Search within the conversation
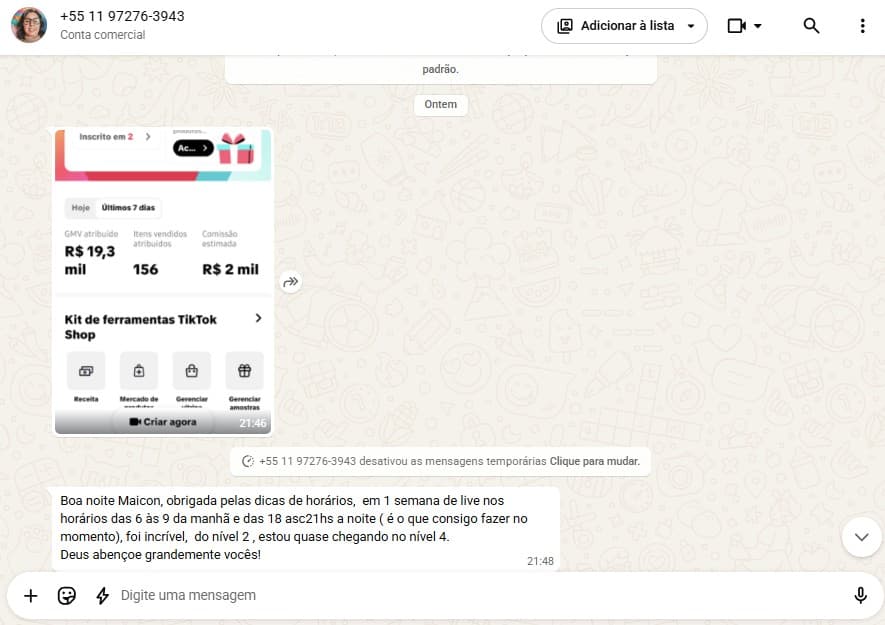The height and width of the screenshot is (625, 885). pyautogui.click(x=811, y=26)
